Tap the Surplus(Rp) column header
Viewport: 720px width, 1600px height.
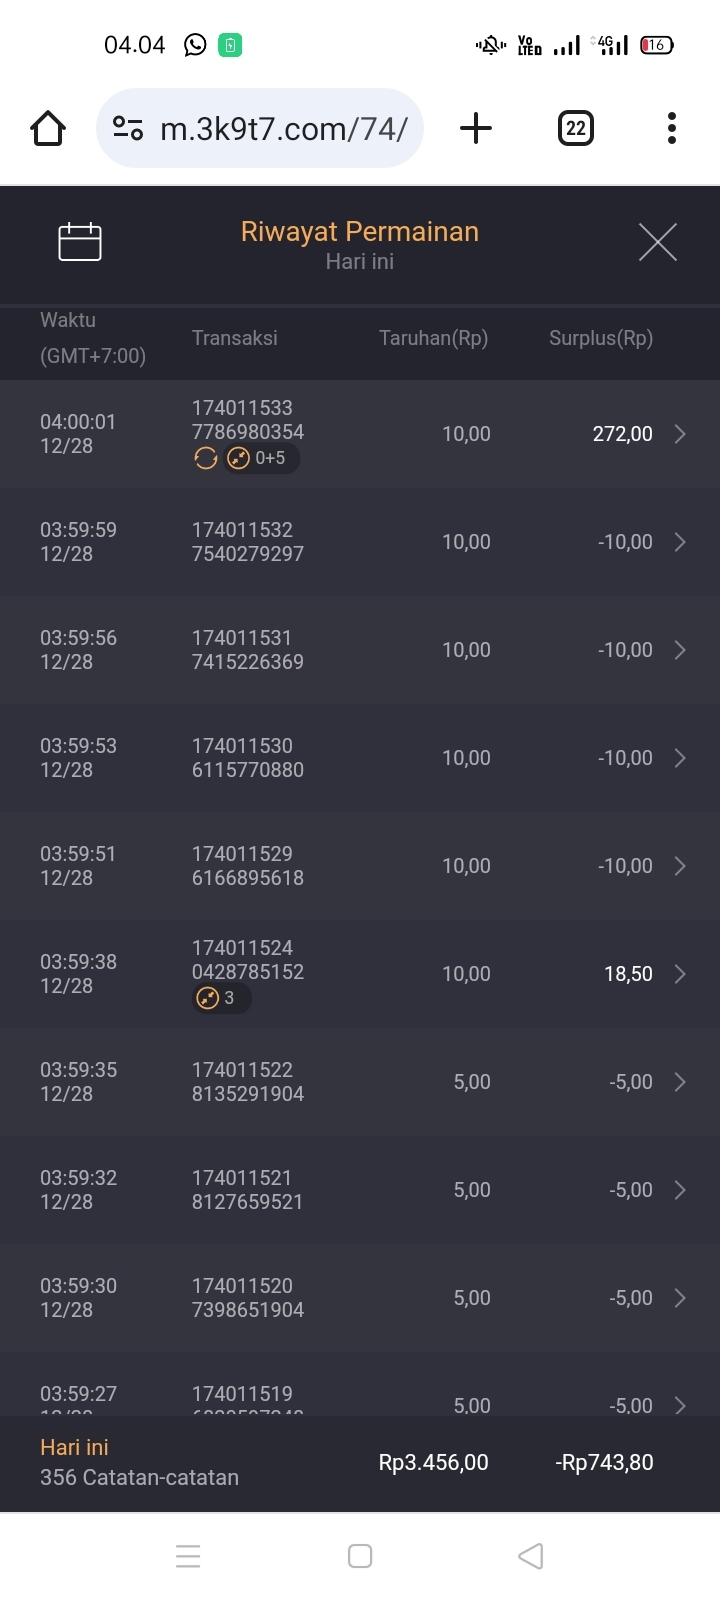(x=601, y=338)
